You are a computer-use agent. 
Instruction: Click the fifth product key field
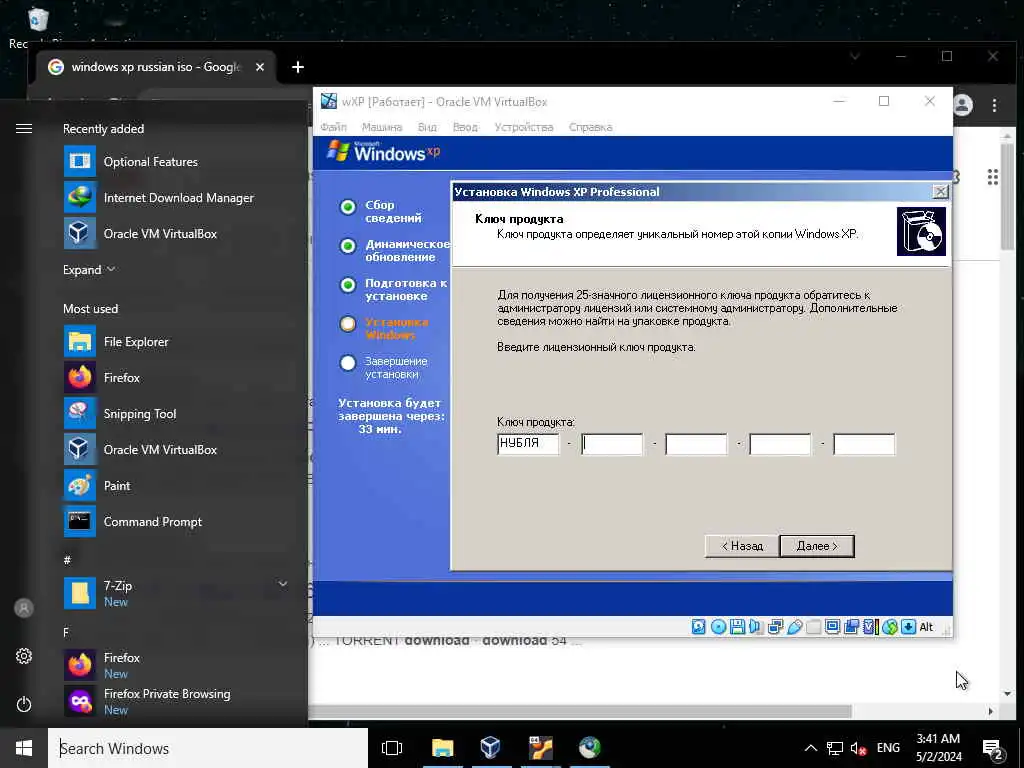(864, 443)
